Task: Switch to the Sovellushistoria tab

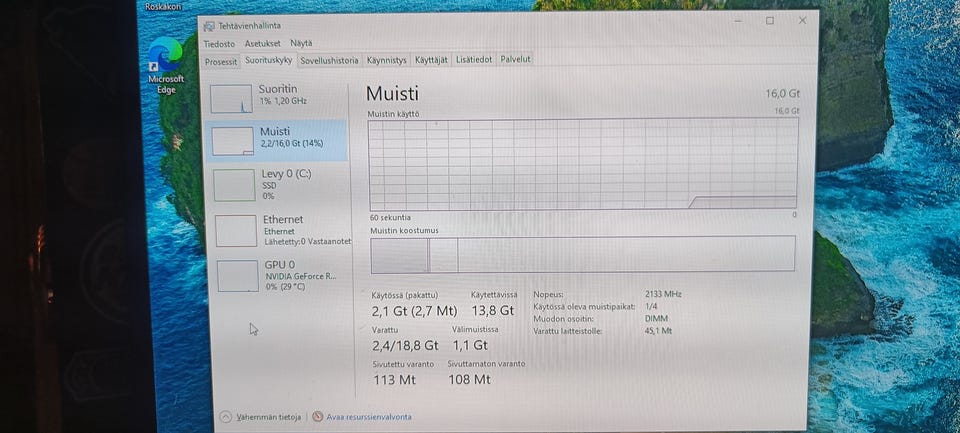Action: (329, 60)
